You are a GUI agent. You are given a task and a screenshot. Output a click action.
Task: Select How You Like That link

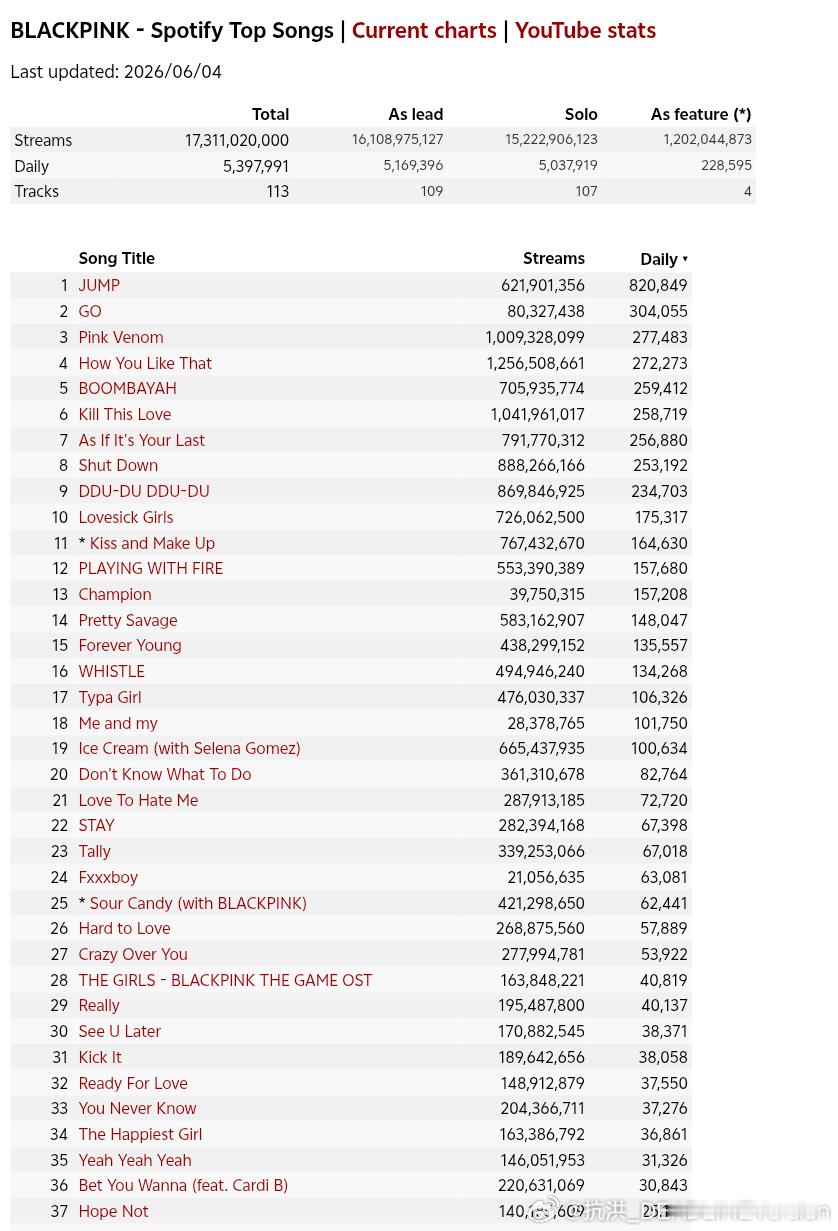145,363
